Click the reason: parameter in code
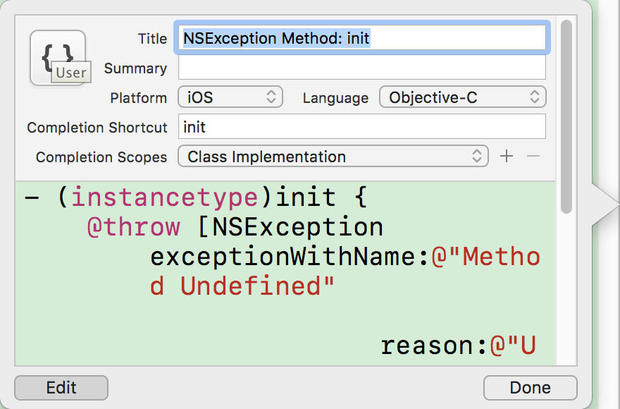The width and height of the screenshot is (620, 409). (x=435, y=347)
